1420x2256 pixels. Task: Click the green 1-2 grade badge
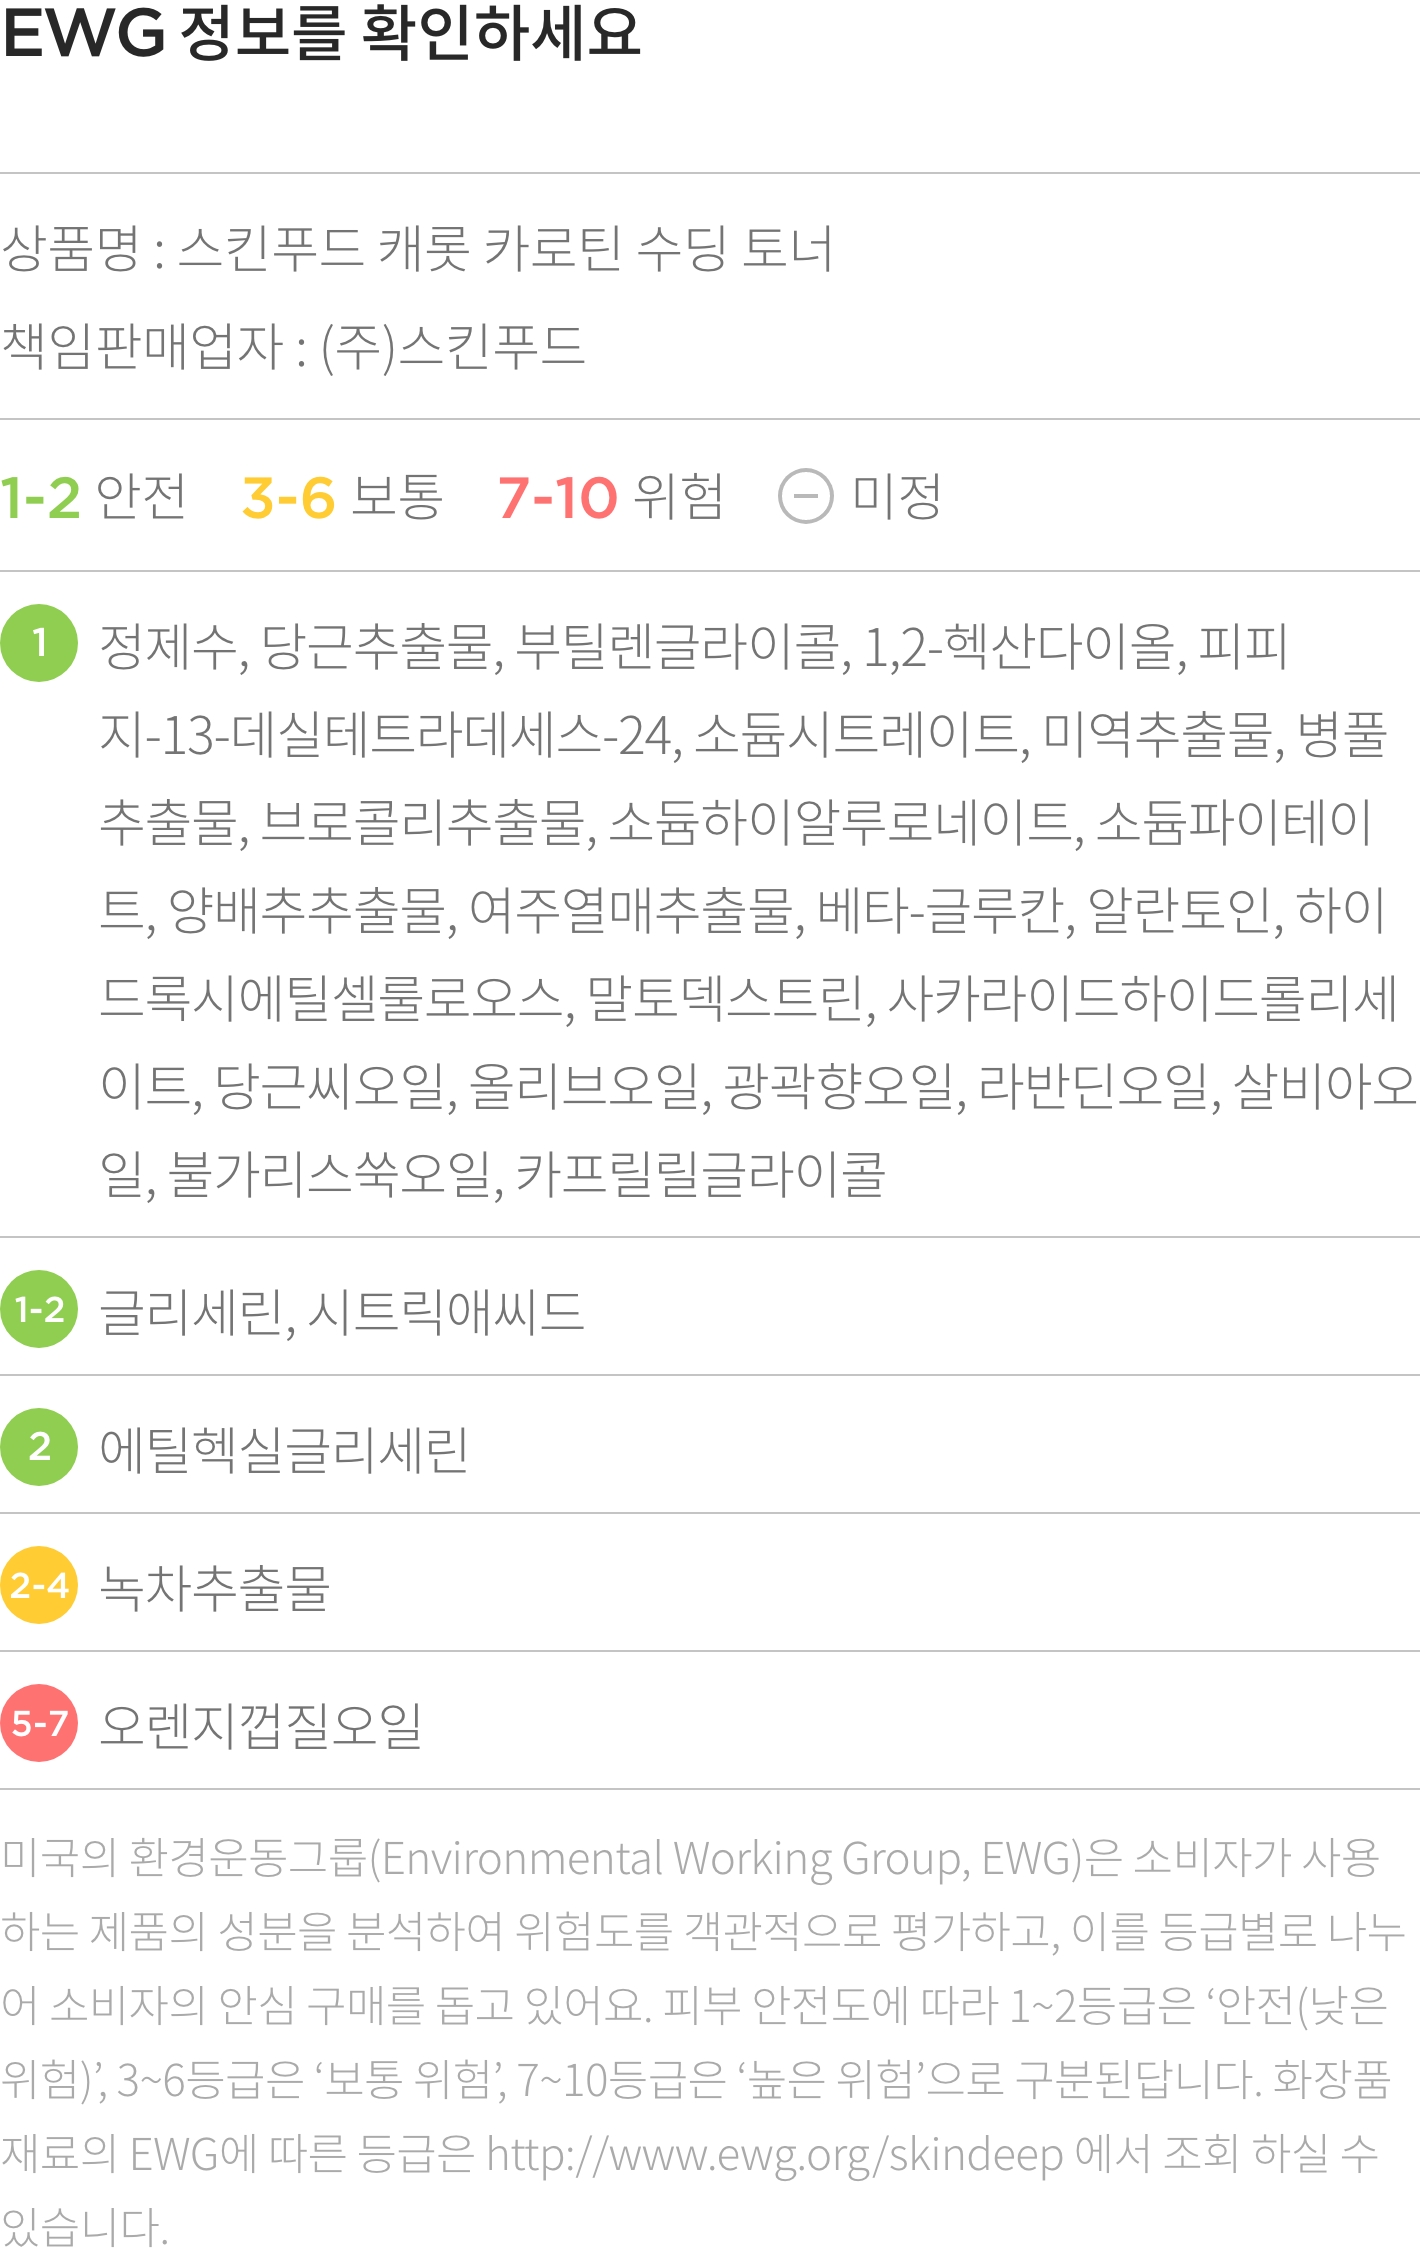click(39, 1309)
